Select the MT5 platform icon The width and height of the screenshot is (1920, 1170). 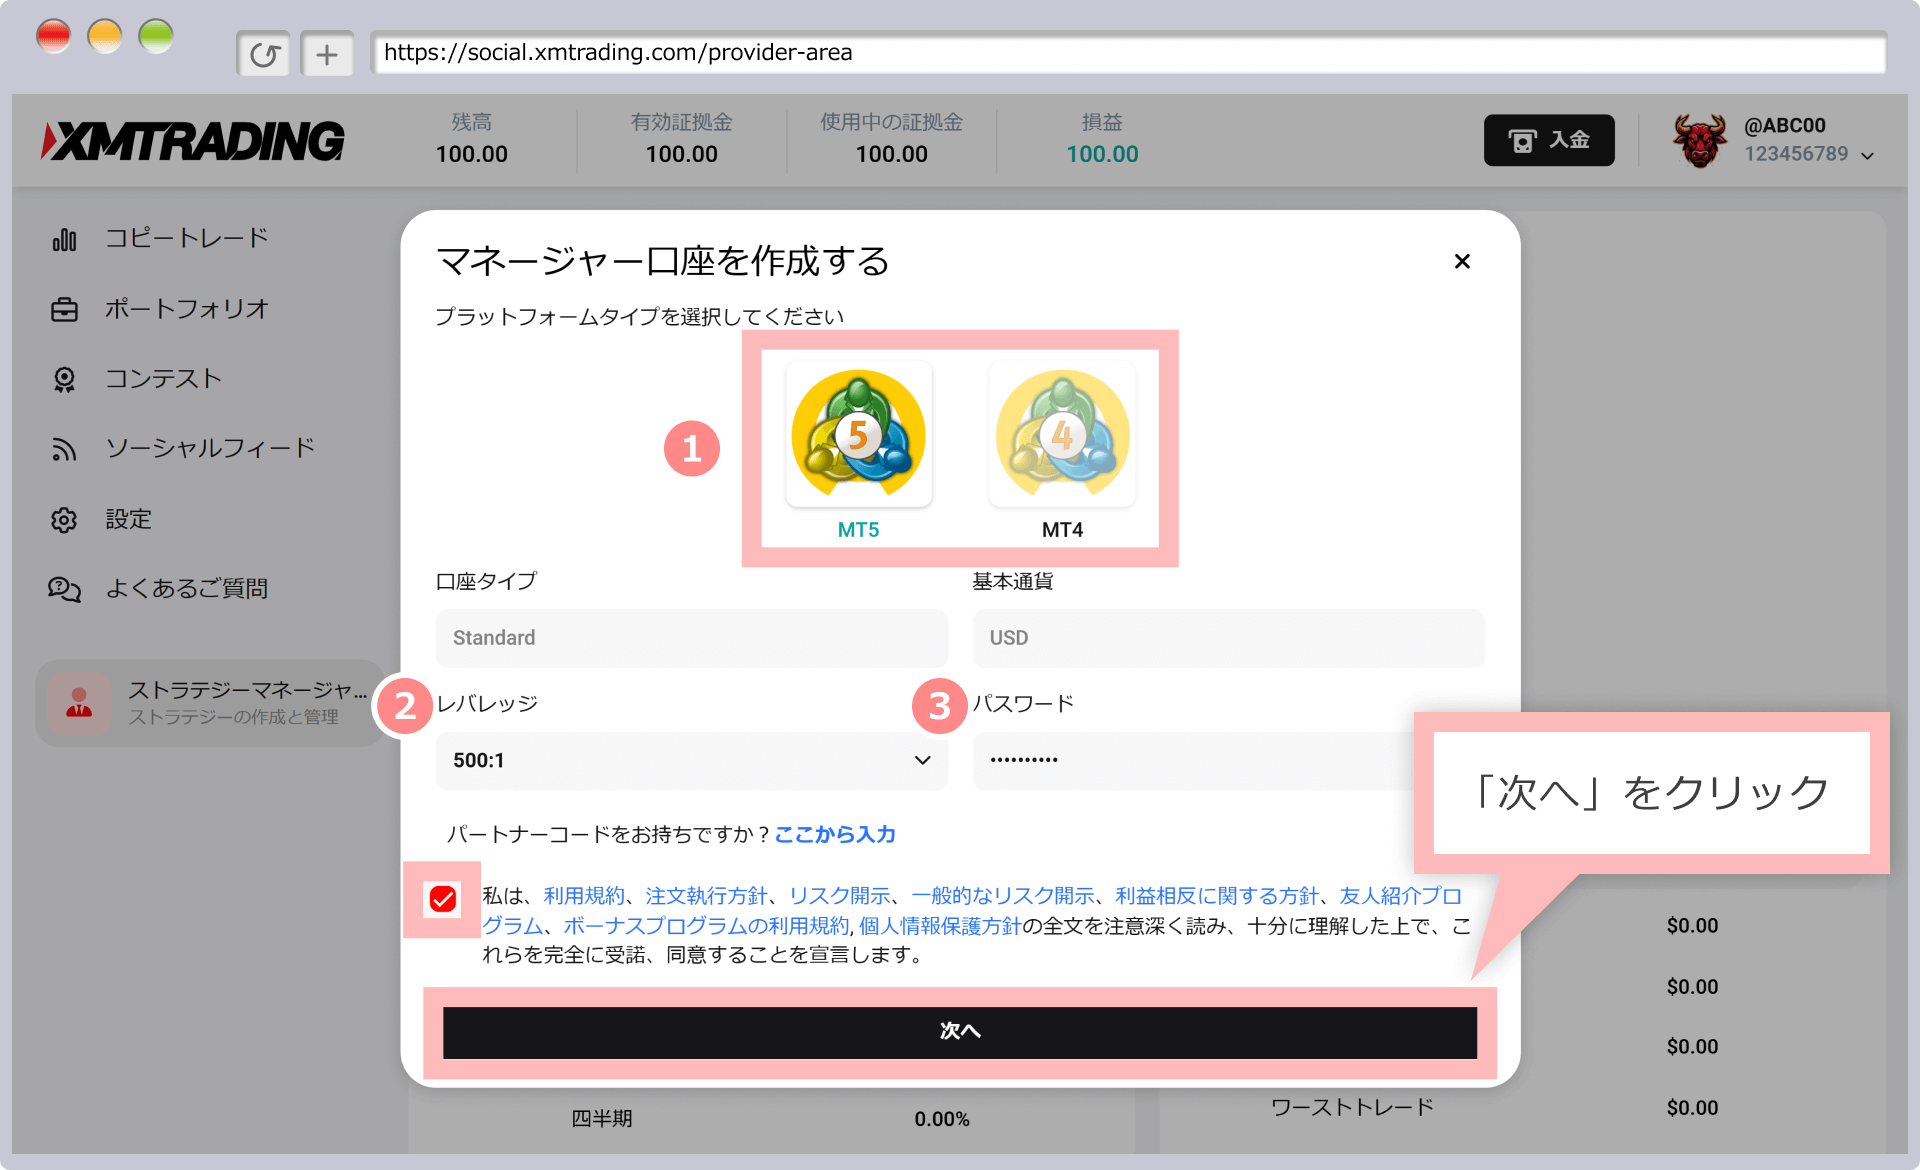pos(858,436)
